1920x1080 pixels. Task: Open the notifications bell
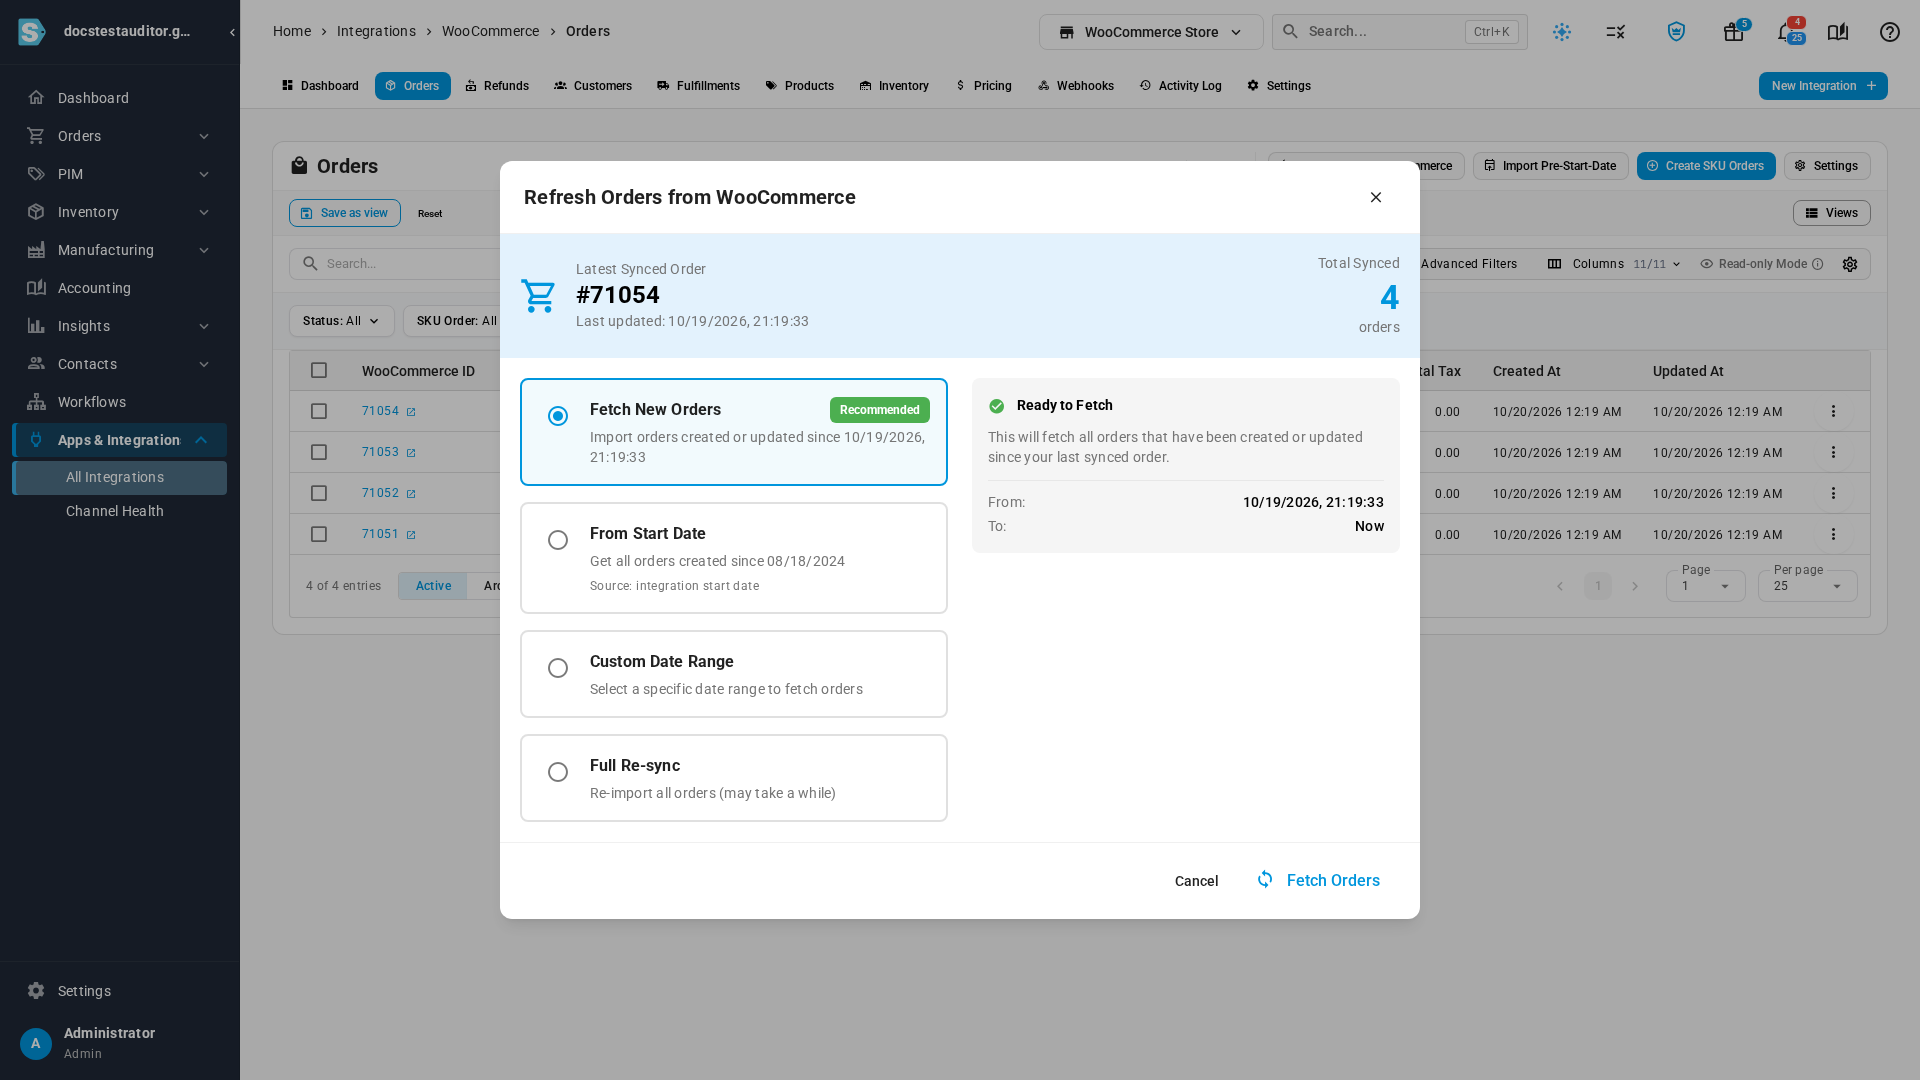tap(1786, 32)
